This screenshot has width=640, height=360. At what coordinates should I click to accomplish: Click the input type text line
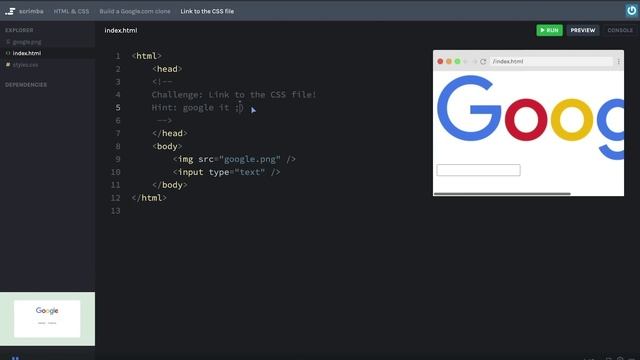tap(226, 172)
